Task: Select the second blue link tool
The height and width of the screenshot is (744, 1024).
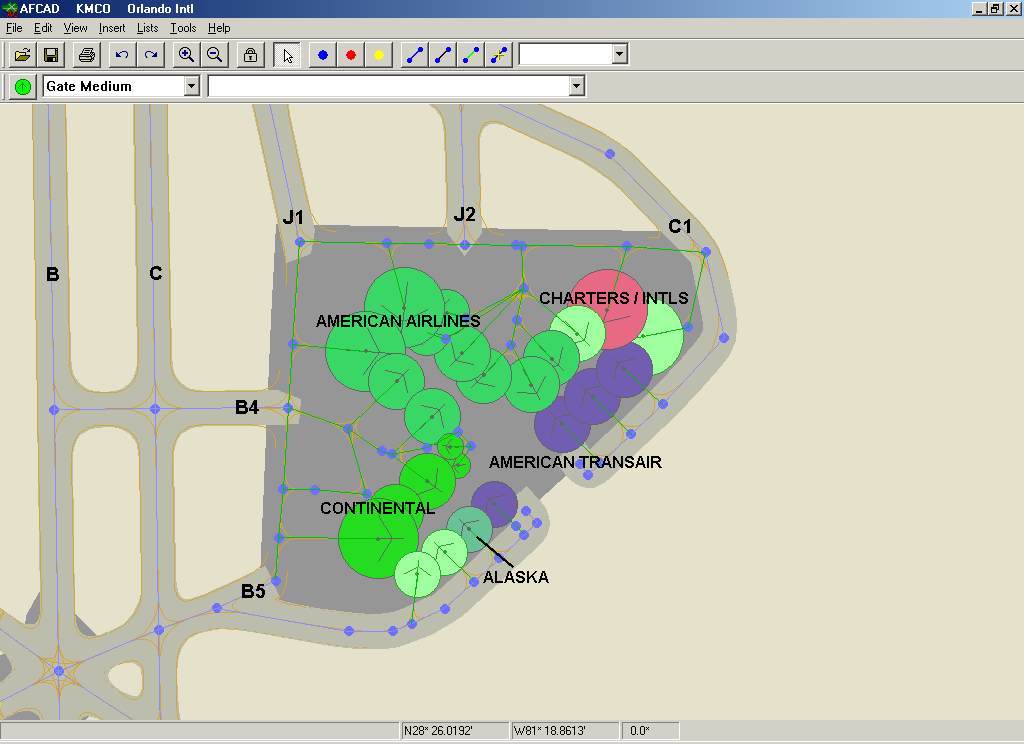Action: tap(443, 55)
